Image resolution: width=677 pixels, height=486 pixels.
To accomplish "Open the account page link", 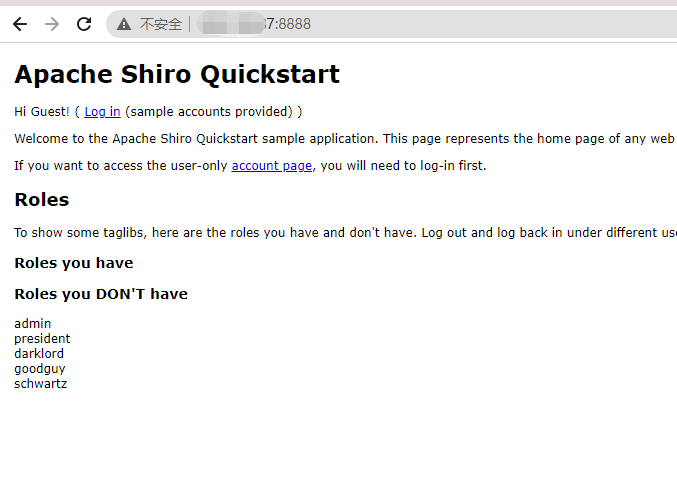I will [272, 166].
